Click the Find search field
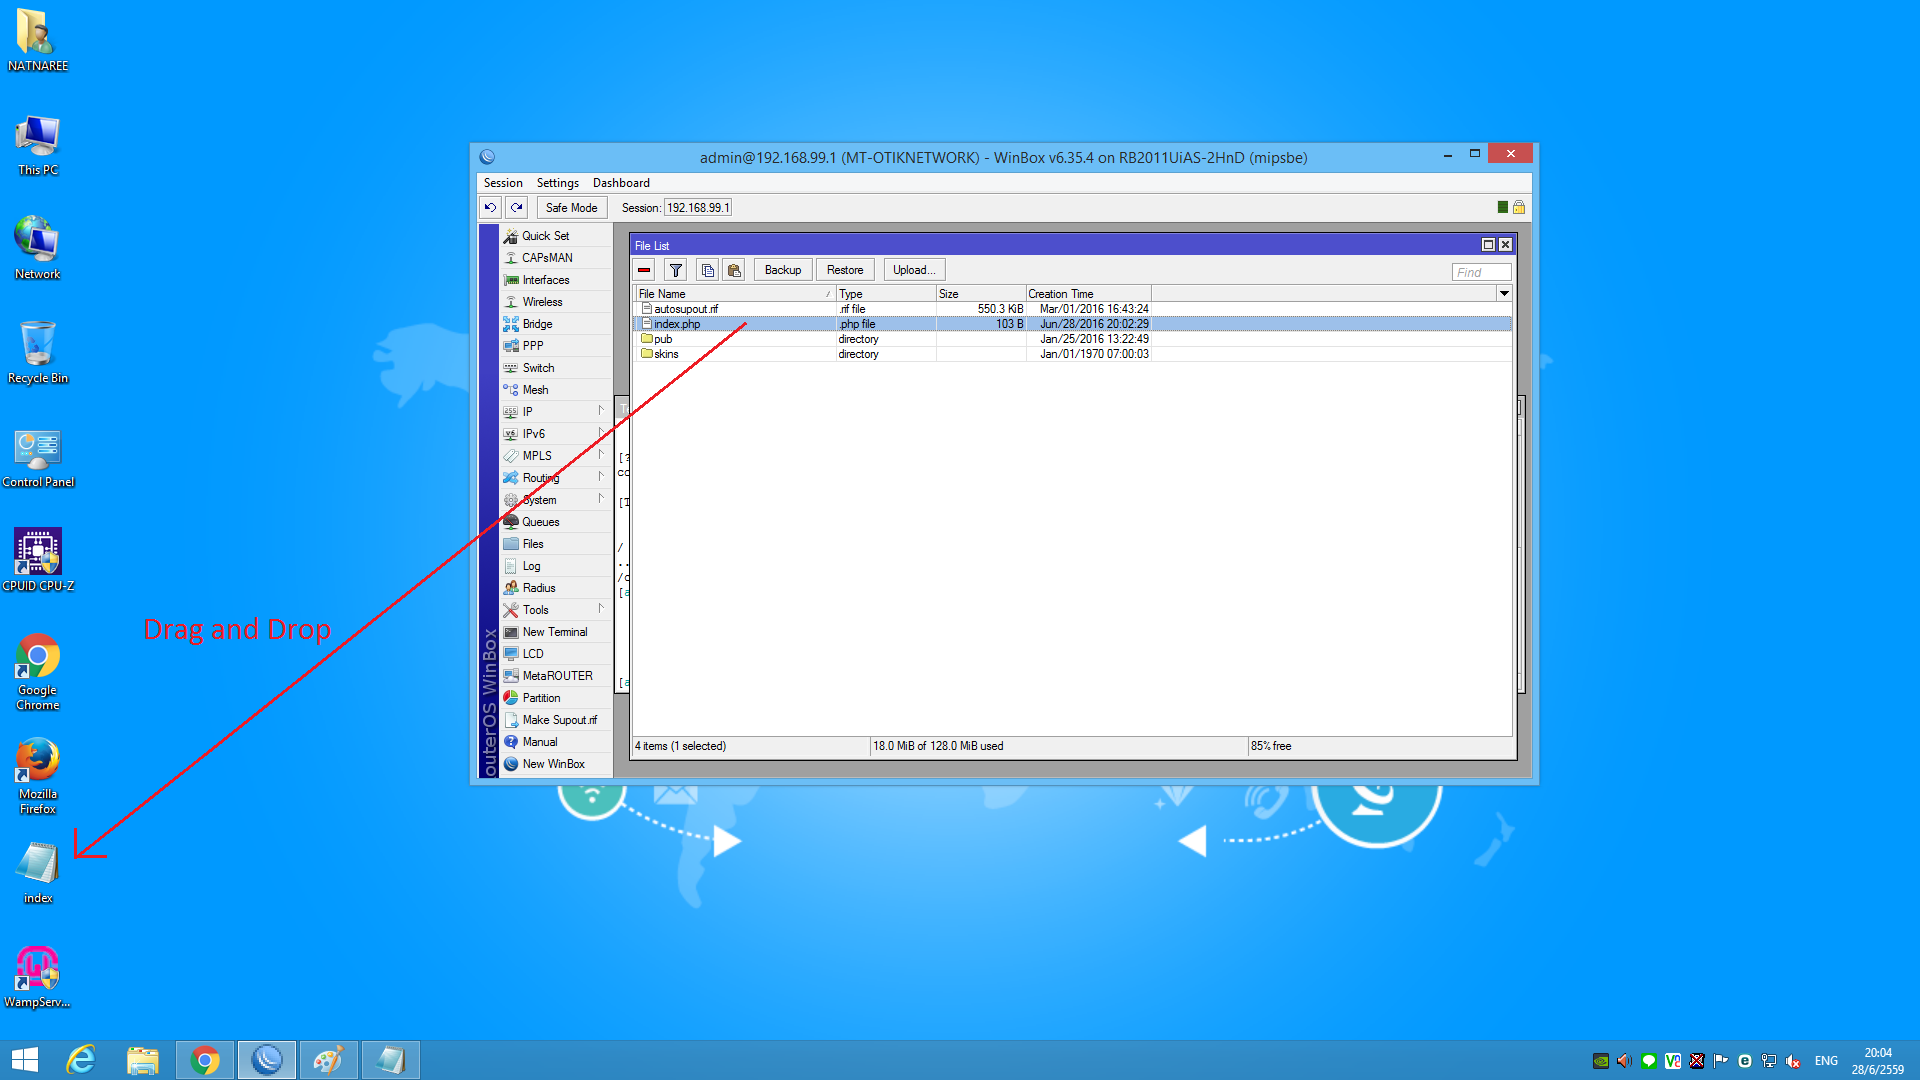1920x1080 pixels. pos(1481,272)
